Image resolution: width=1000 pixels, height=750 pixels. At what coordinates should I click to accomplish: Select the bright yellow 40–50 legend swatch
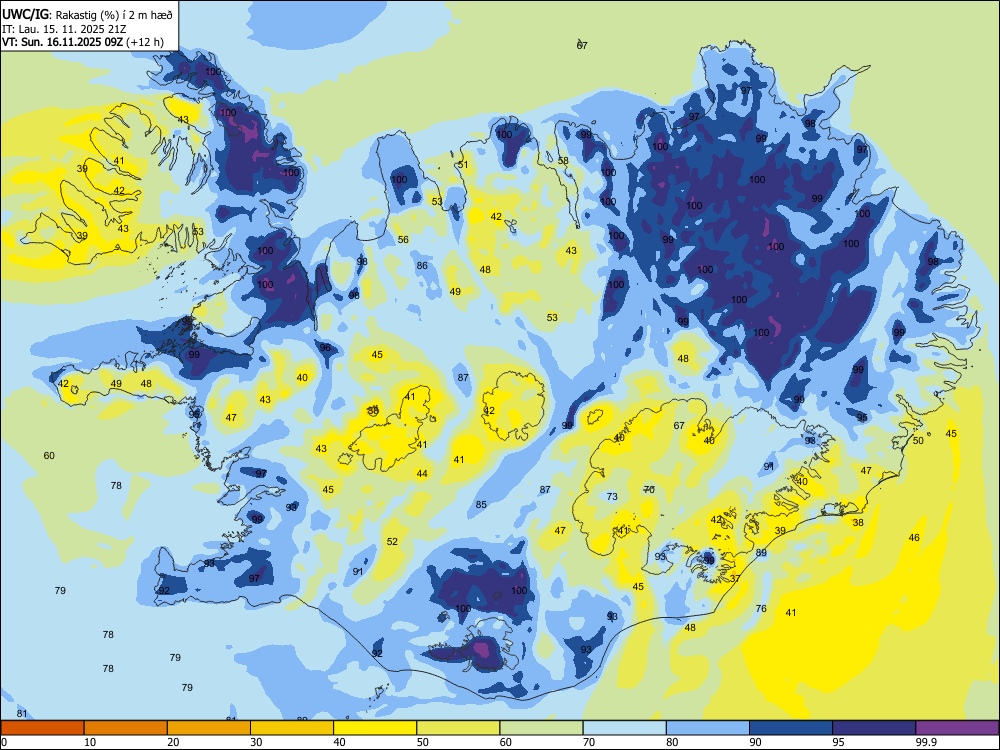pyautogui.click(x=375, y=728)
